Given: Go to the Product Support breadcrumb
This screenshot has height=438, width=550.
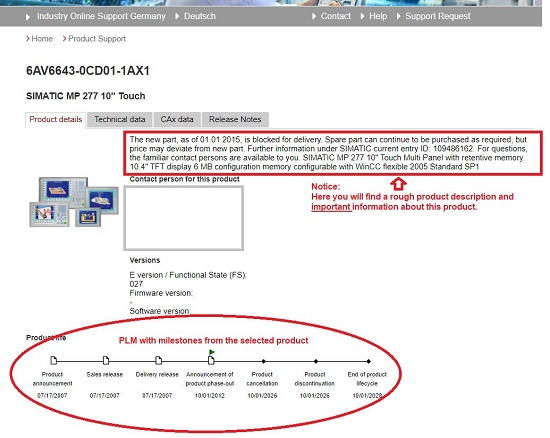Looking at the screenshot, I should click(x=97, y=39).
